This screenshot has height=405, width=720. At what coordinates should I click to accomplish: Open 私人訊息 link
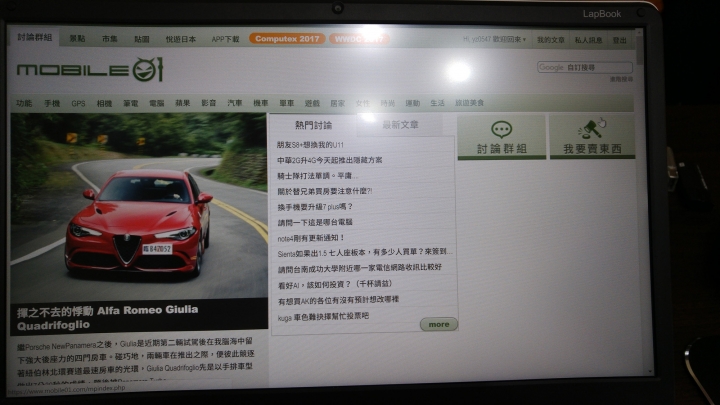(x=588, y=40)
